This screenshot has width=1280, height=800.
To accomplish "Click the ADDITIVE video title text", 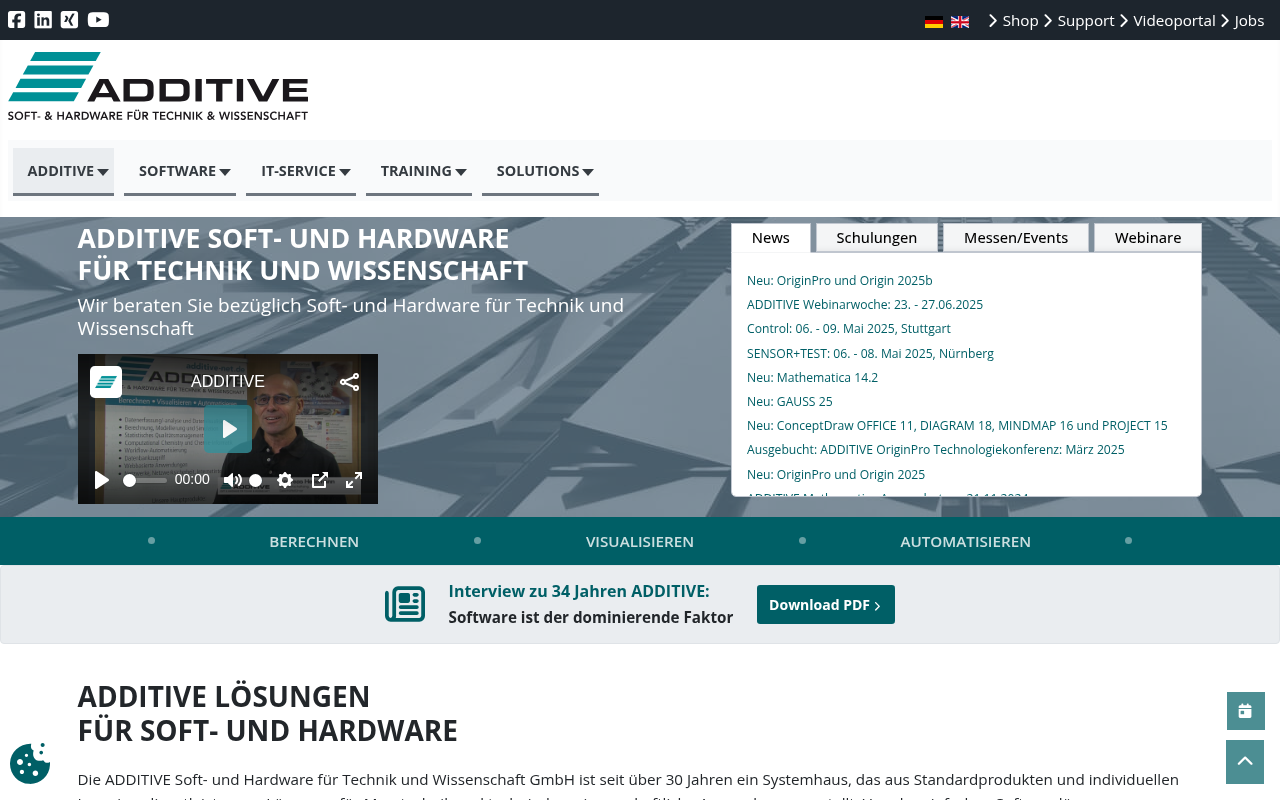I will 228,382.
